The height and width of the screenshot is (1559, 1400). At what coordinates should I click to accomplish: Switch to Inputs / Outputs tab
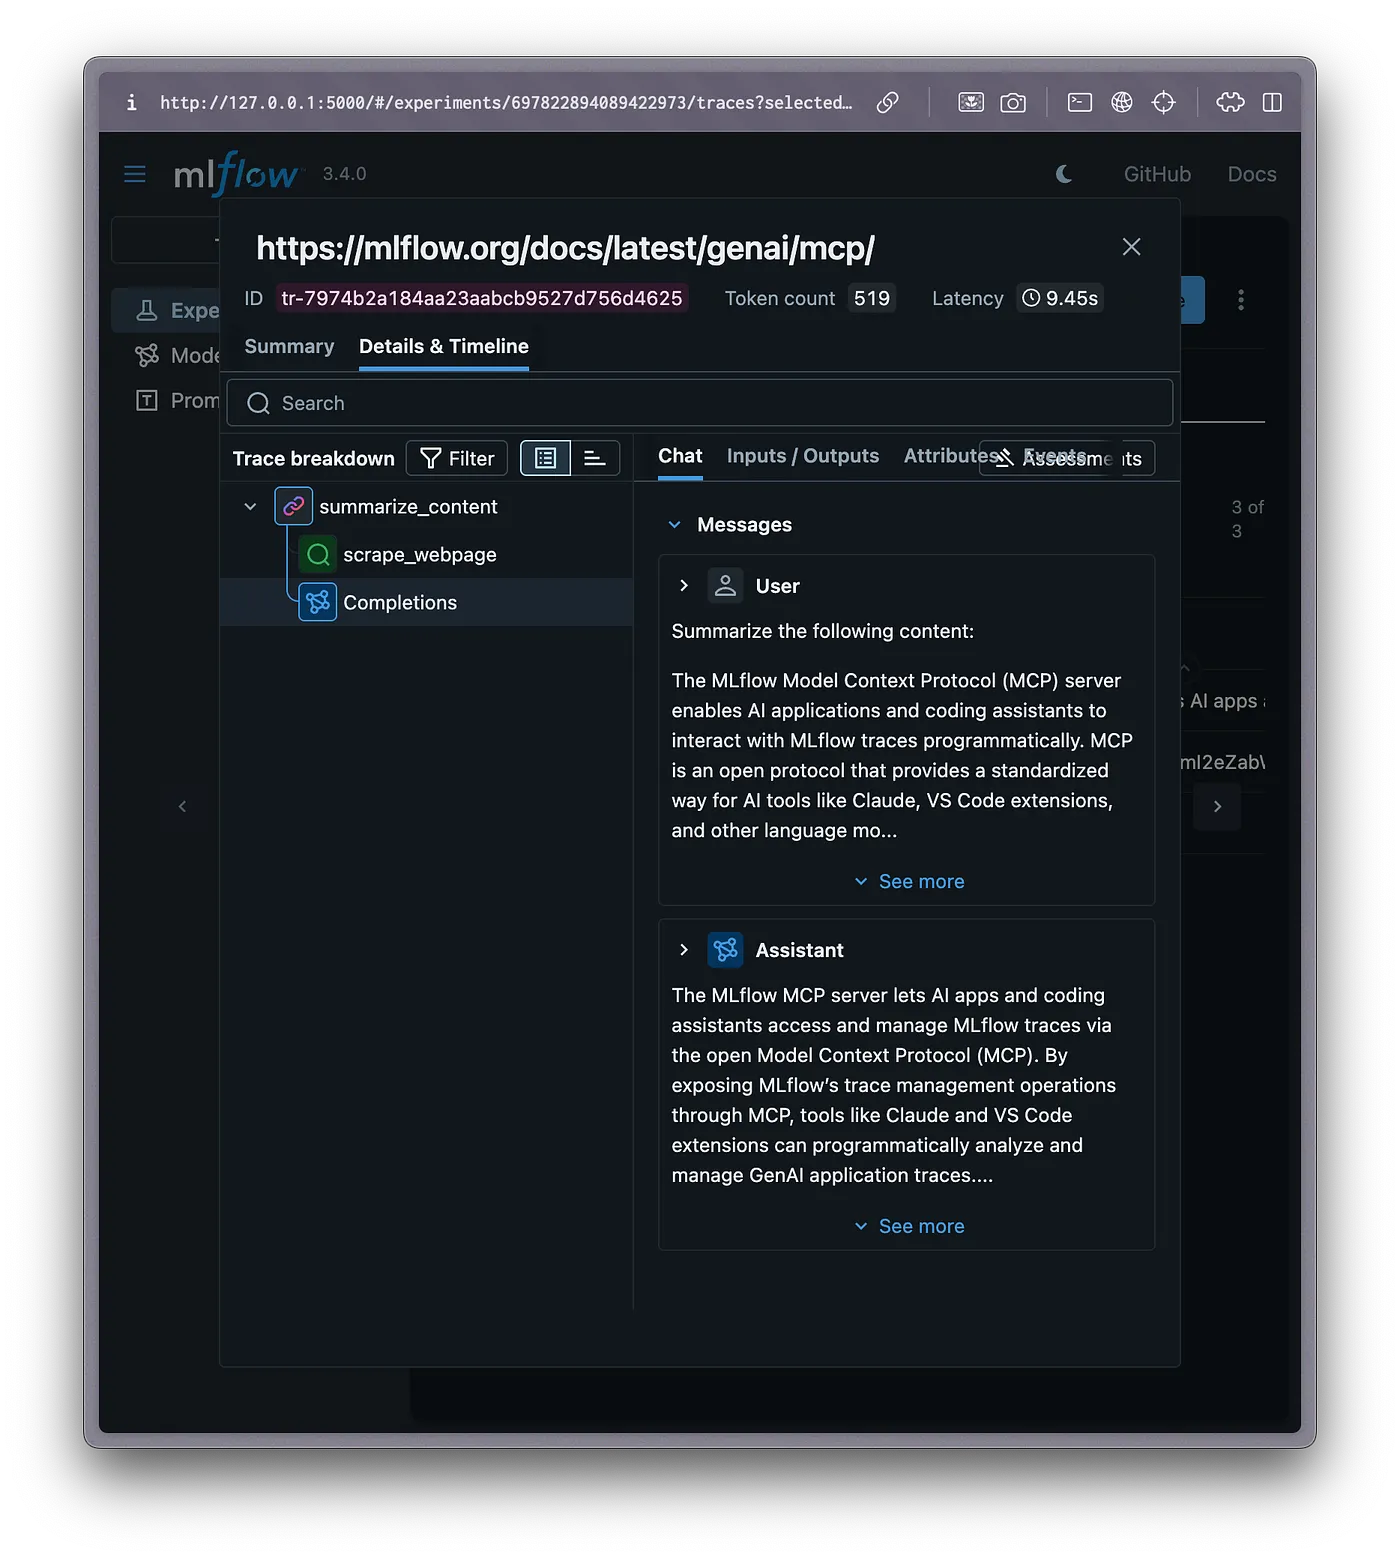pyautogui.click(x=803, y=456)
